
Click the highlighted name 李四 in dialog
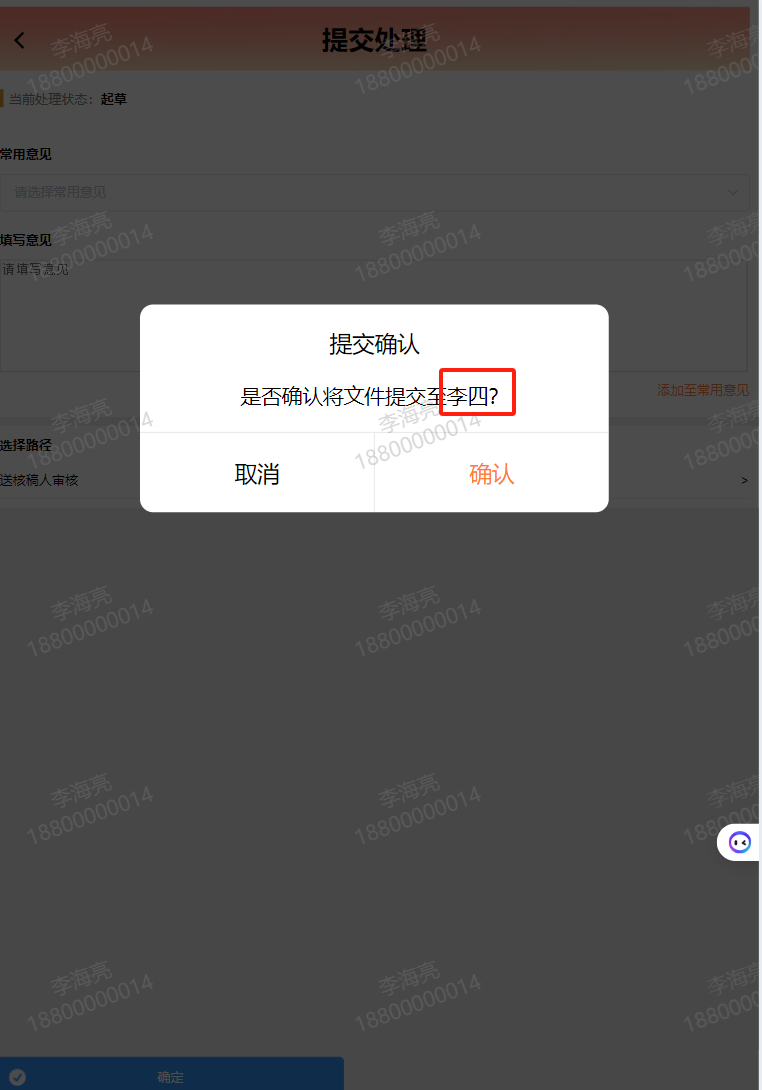tap(467, 396)
